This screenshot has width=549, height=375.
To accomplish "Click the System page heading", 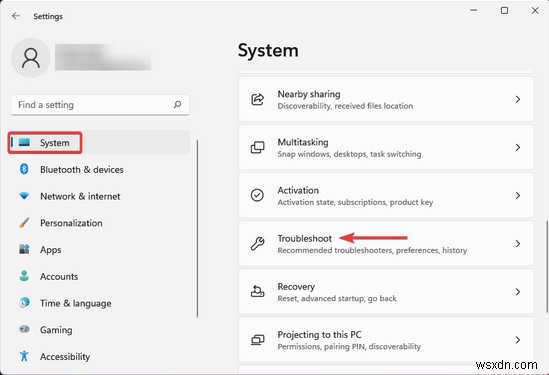I will [x=268, y=51].
